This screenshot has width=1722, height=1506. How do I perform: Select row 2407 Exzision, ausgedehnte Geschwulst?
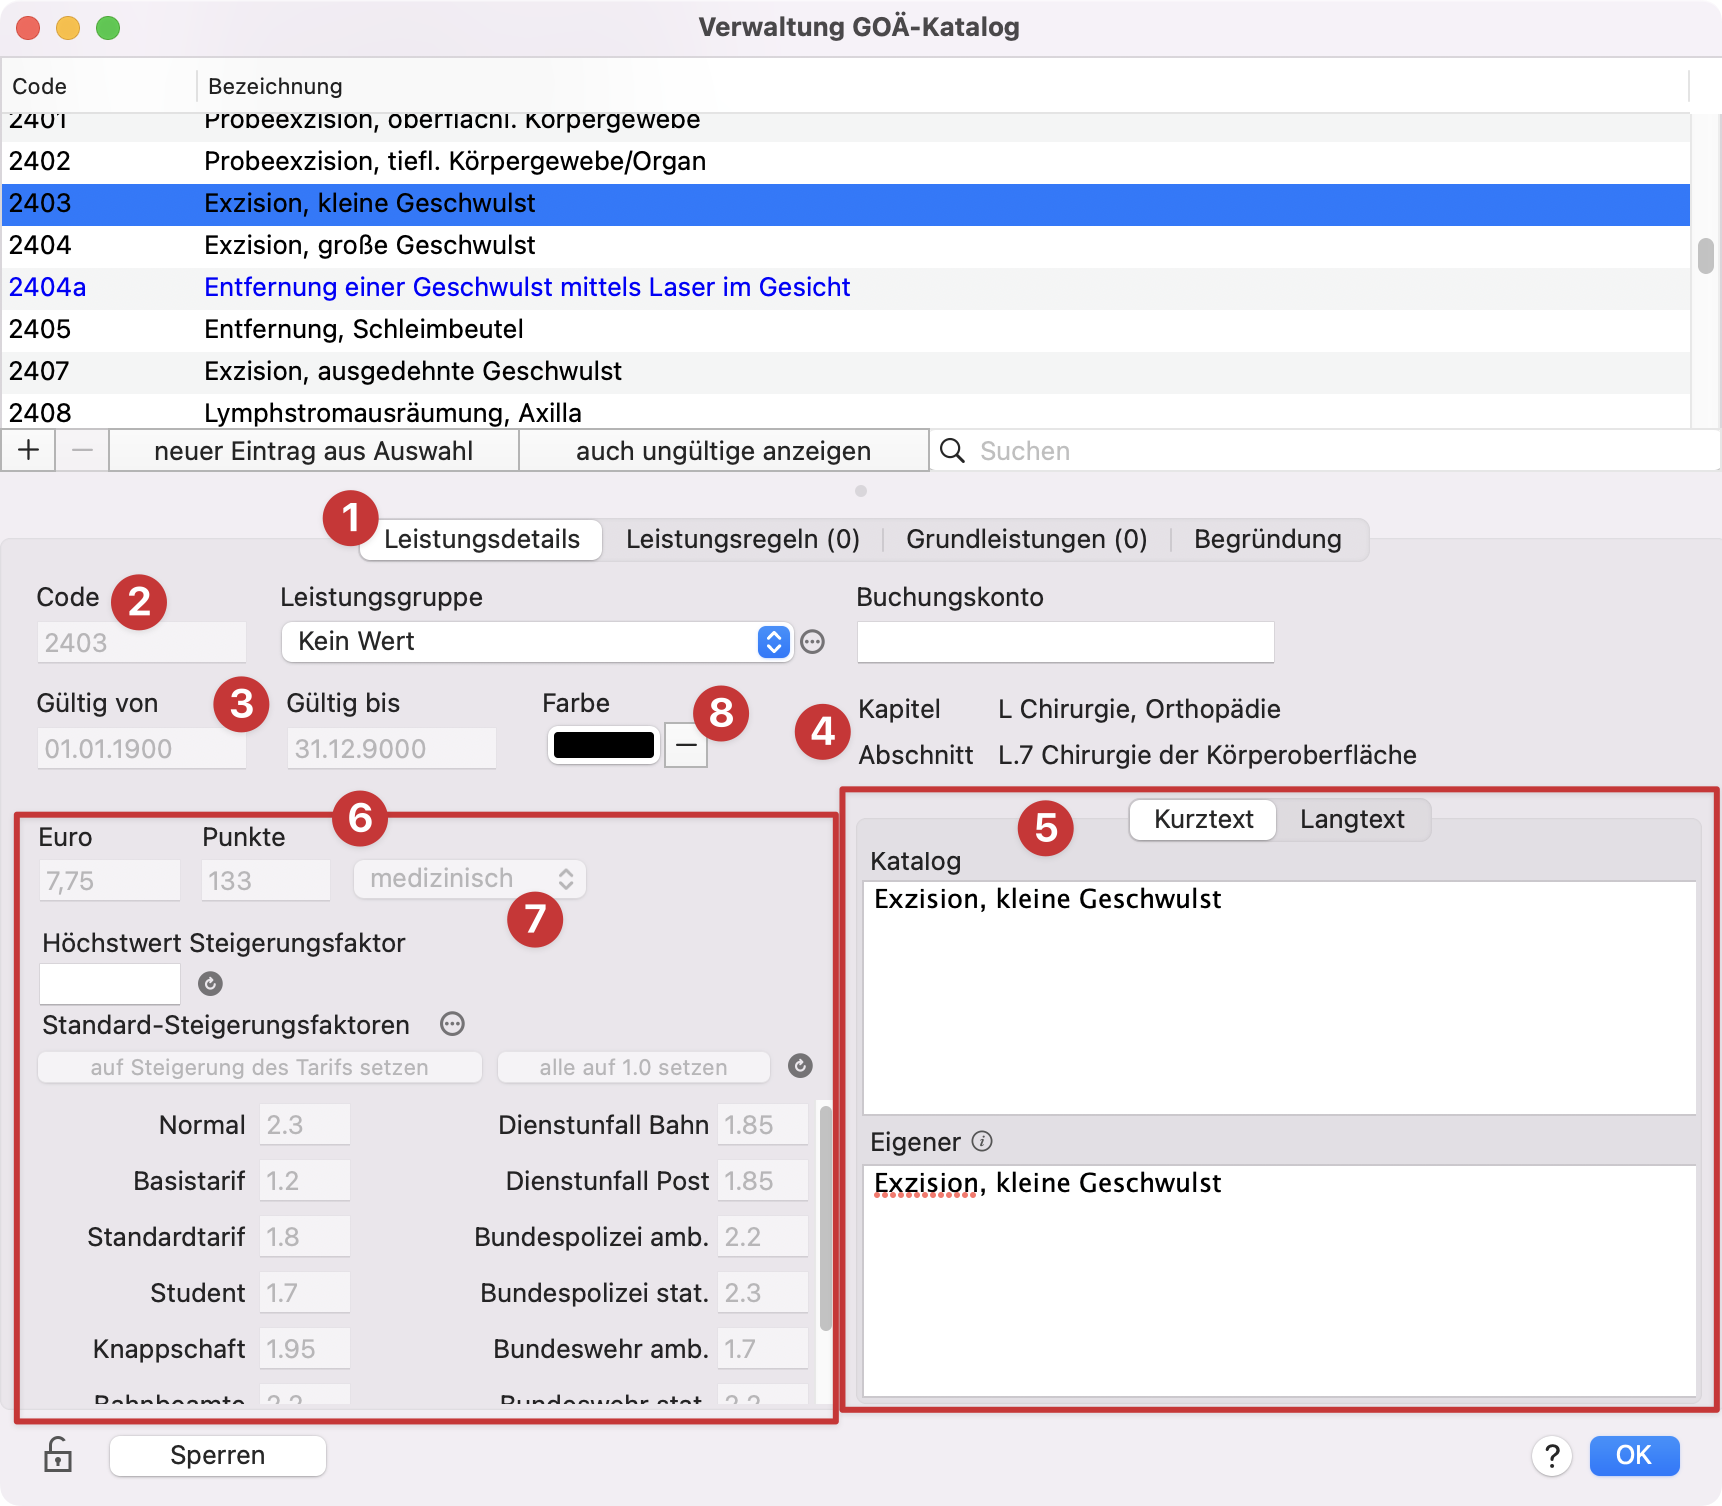846,371
